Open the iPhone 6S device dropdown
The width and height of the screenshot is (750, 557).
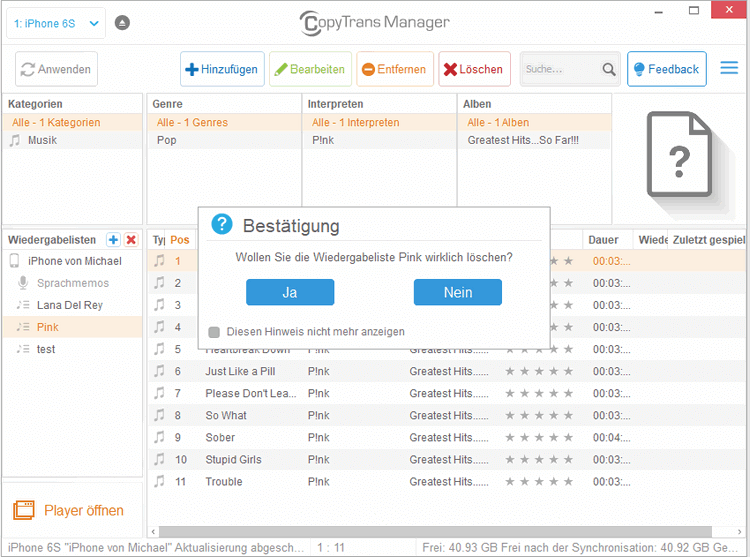coord(56,23)
